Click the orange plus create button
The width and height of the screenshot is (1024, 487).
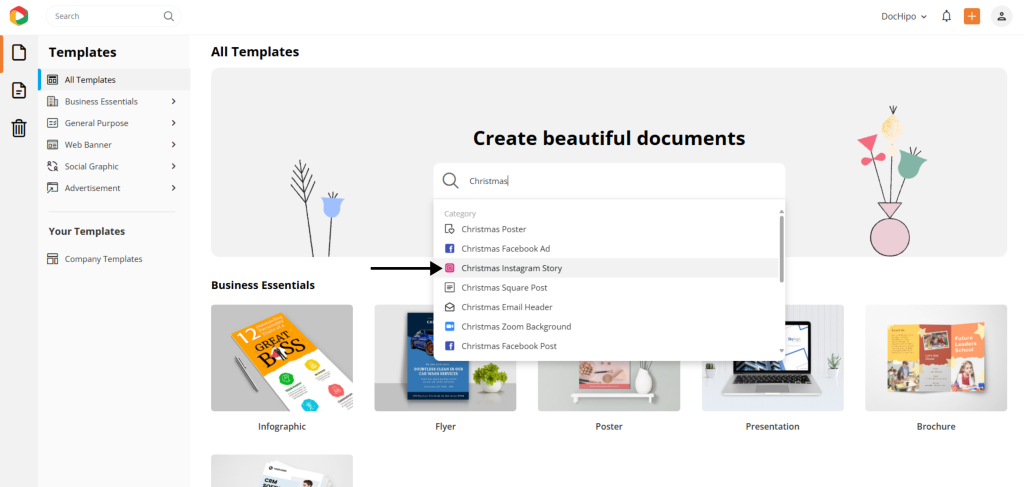tap(972, 16)
